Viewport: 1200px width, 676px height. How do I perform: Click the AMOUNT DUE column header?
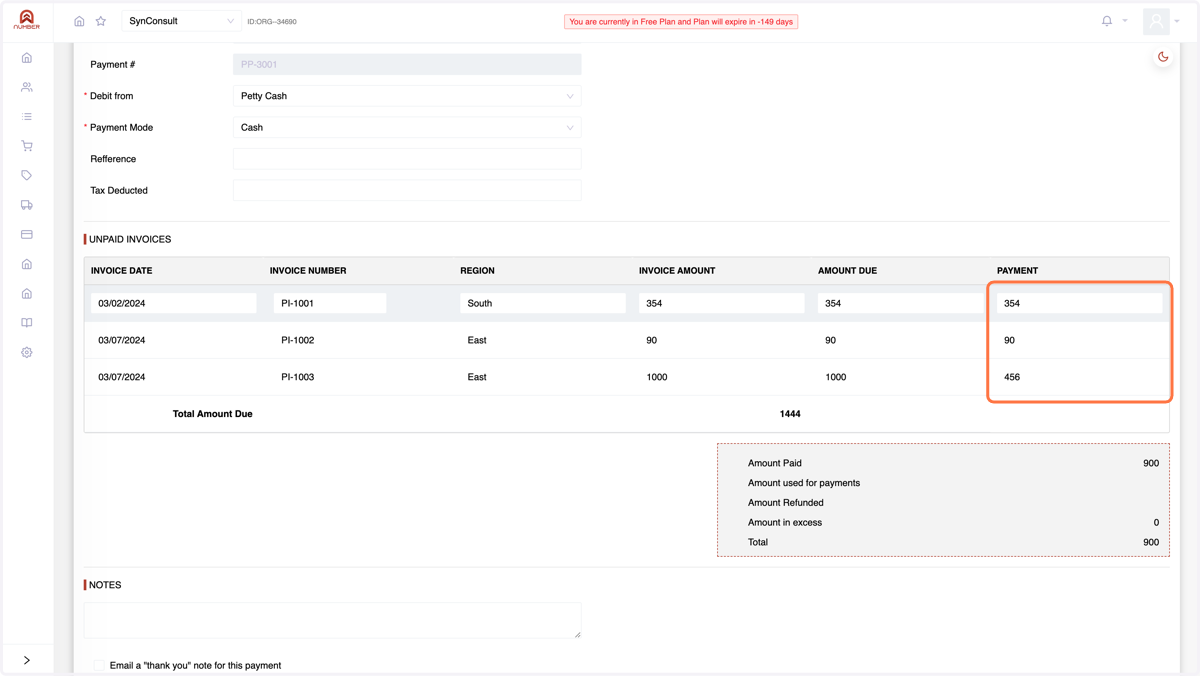click(x=847, y=271)
